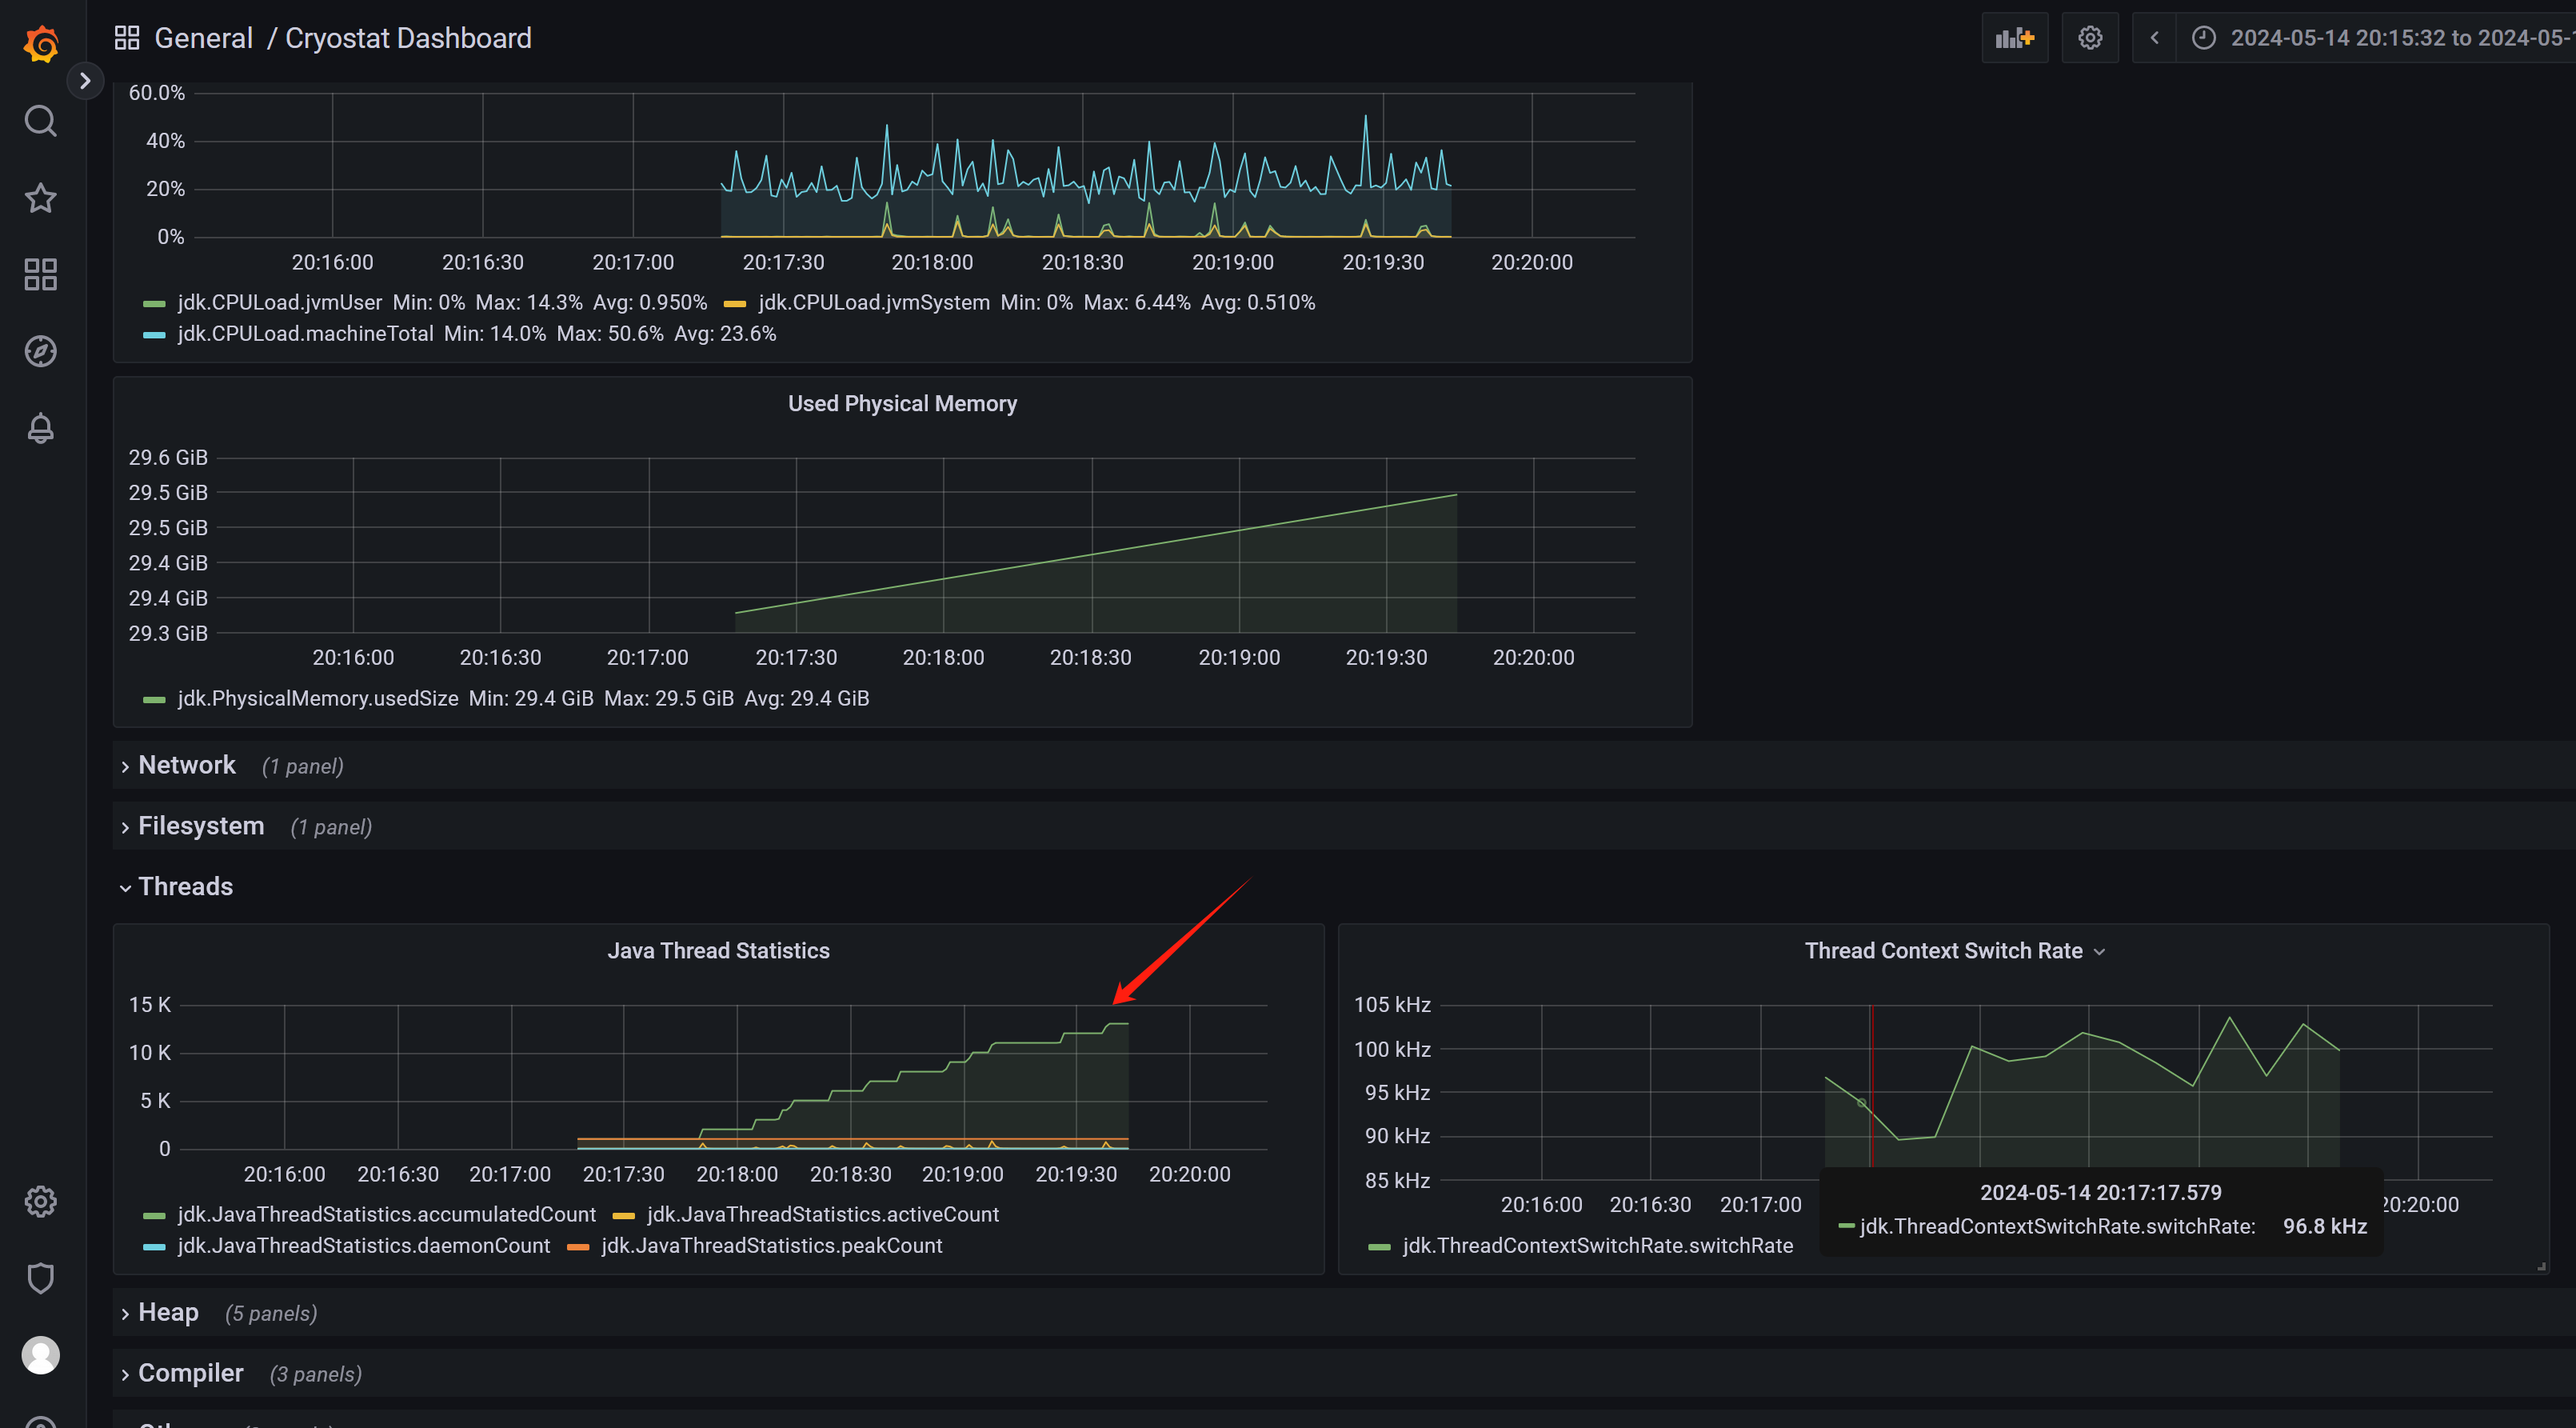
Task: Open the Alerting bell icon
Action: coord(41,428)
